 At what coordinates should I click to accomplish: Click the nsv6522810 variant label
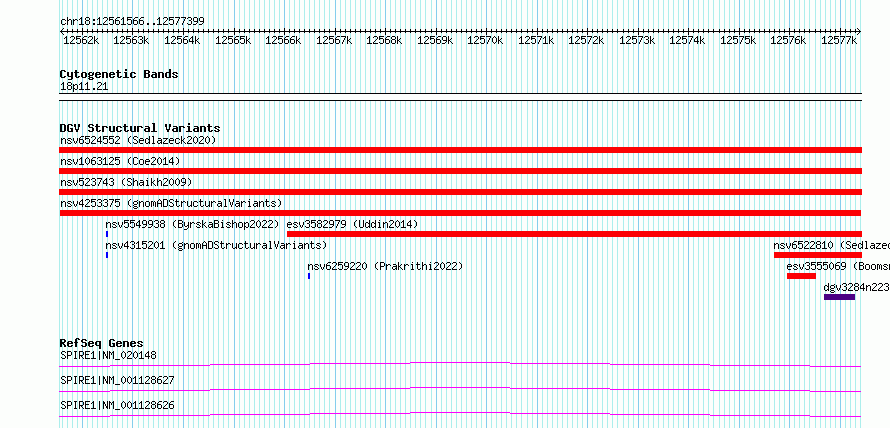832,245
